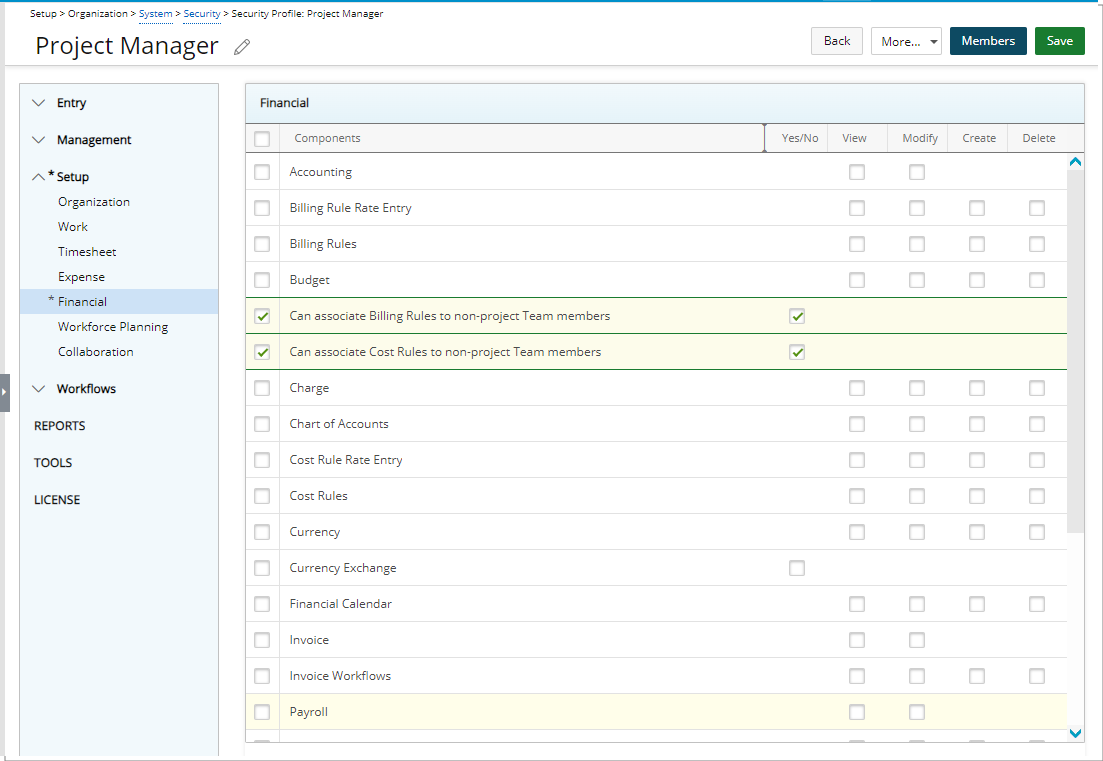Expand the left side panel handle

point(5,392)
